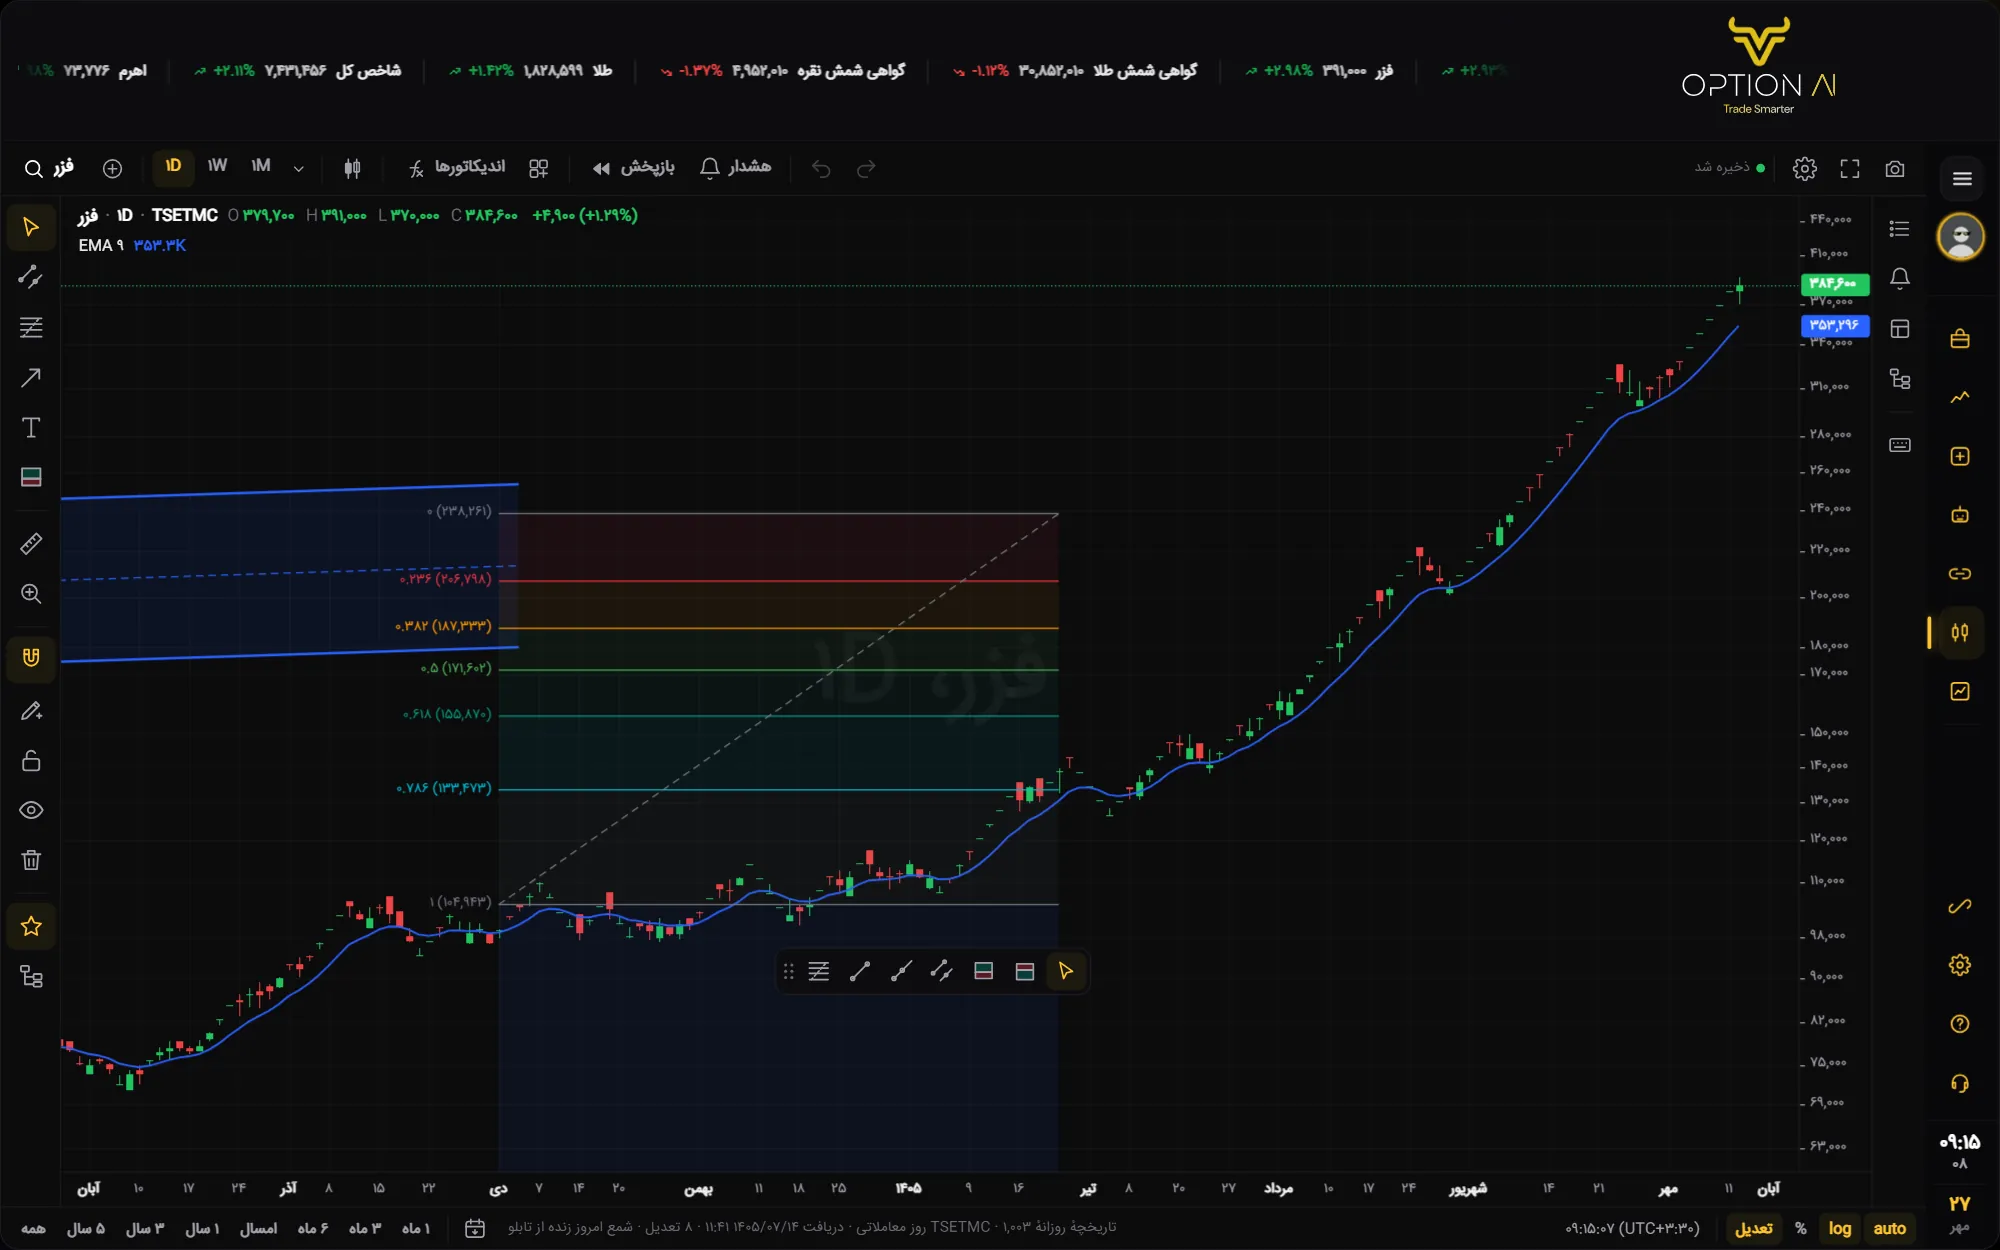Enter fullscreen mode
Viewport: 2000px width, 1250px height.
[x=1850, y=168]
